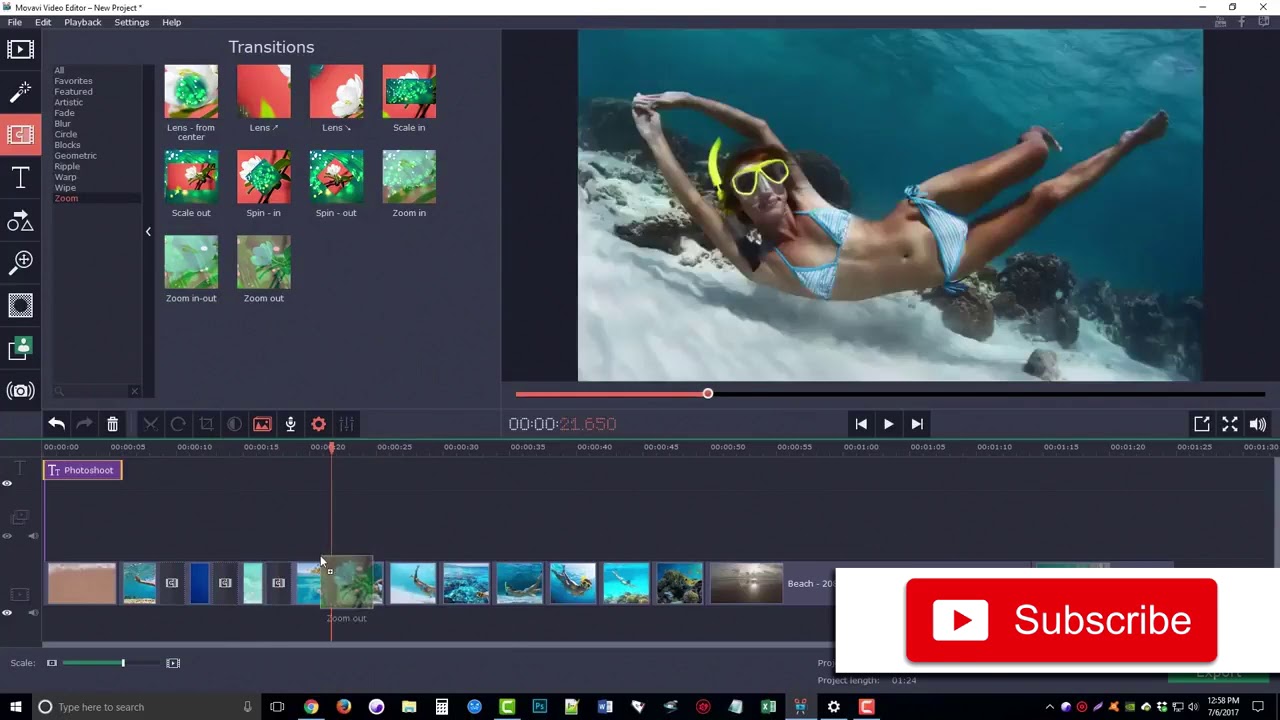Select the Wipe transition category
The width and height of the screenshot is (1280, 720).
pos(65,188)
